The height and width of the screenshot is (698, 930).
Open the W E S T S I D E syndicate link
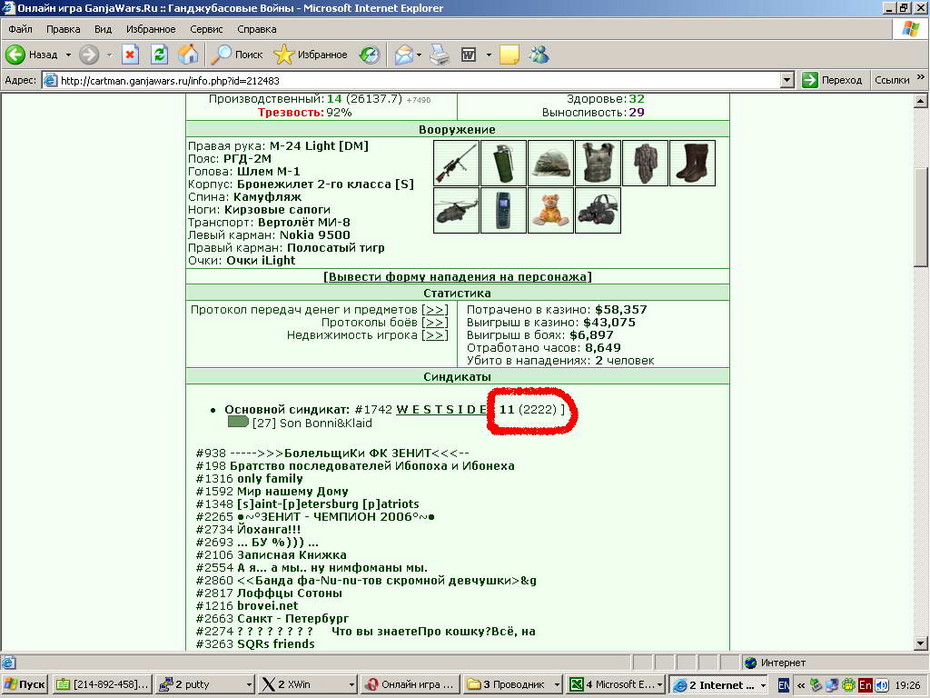441,409
